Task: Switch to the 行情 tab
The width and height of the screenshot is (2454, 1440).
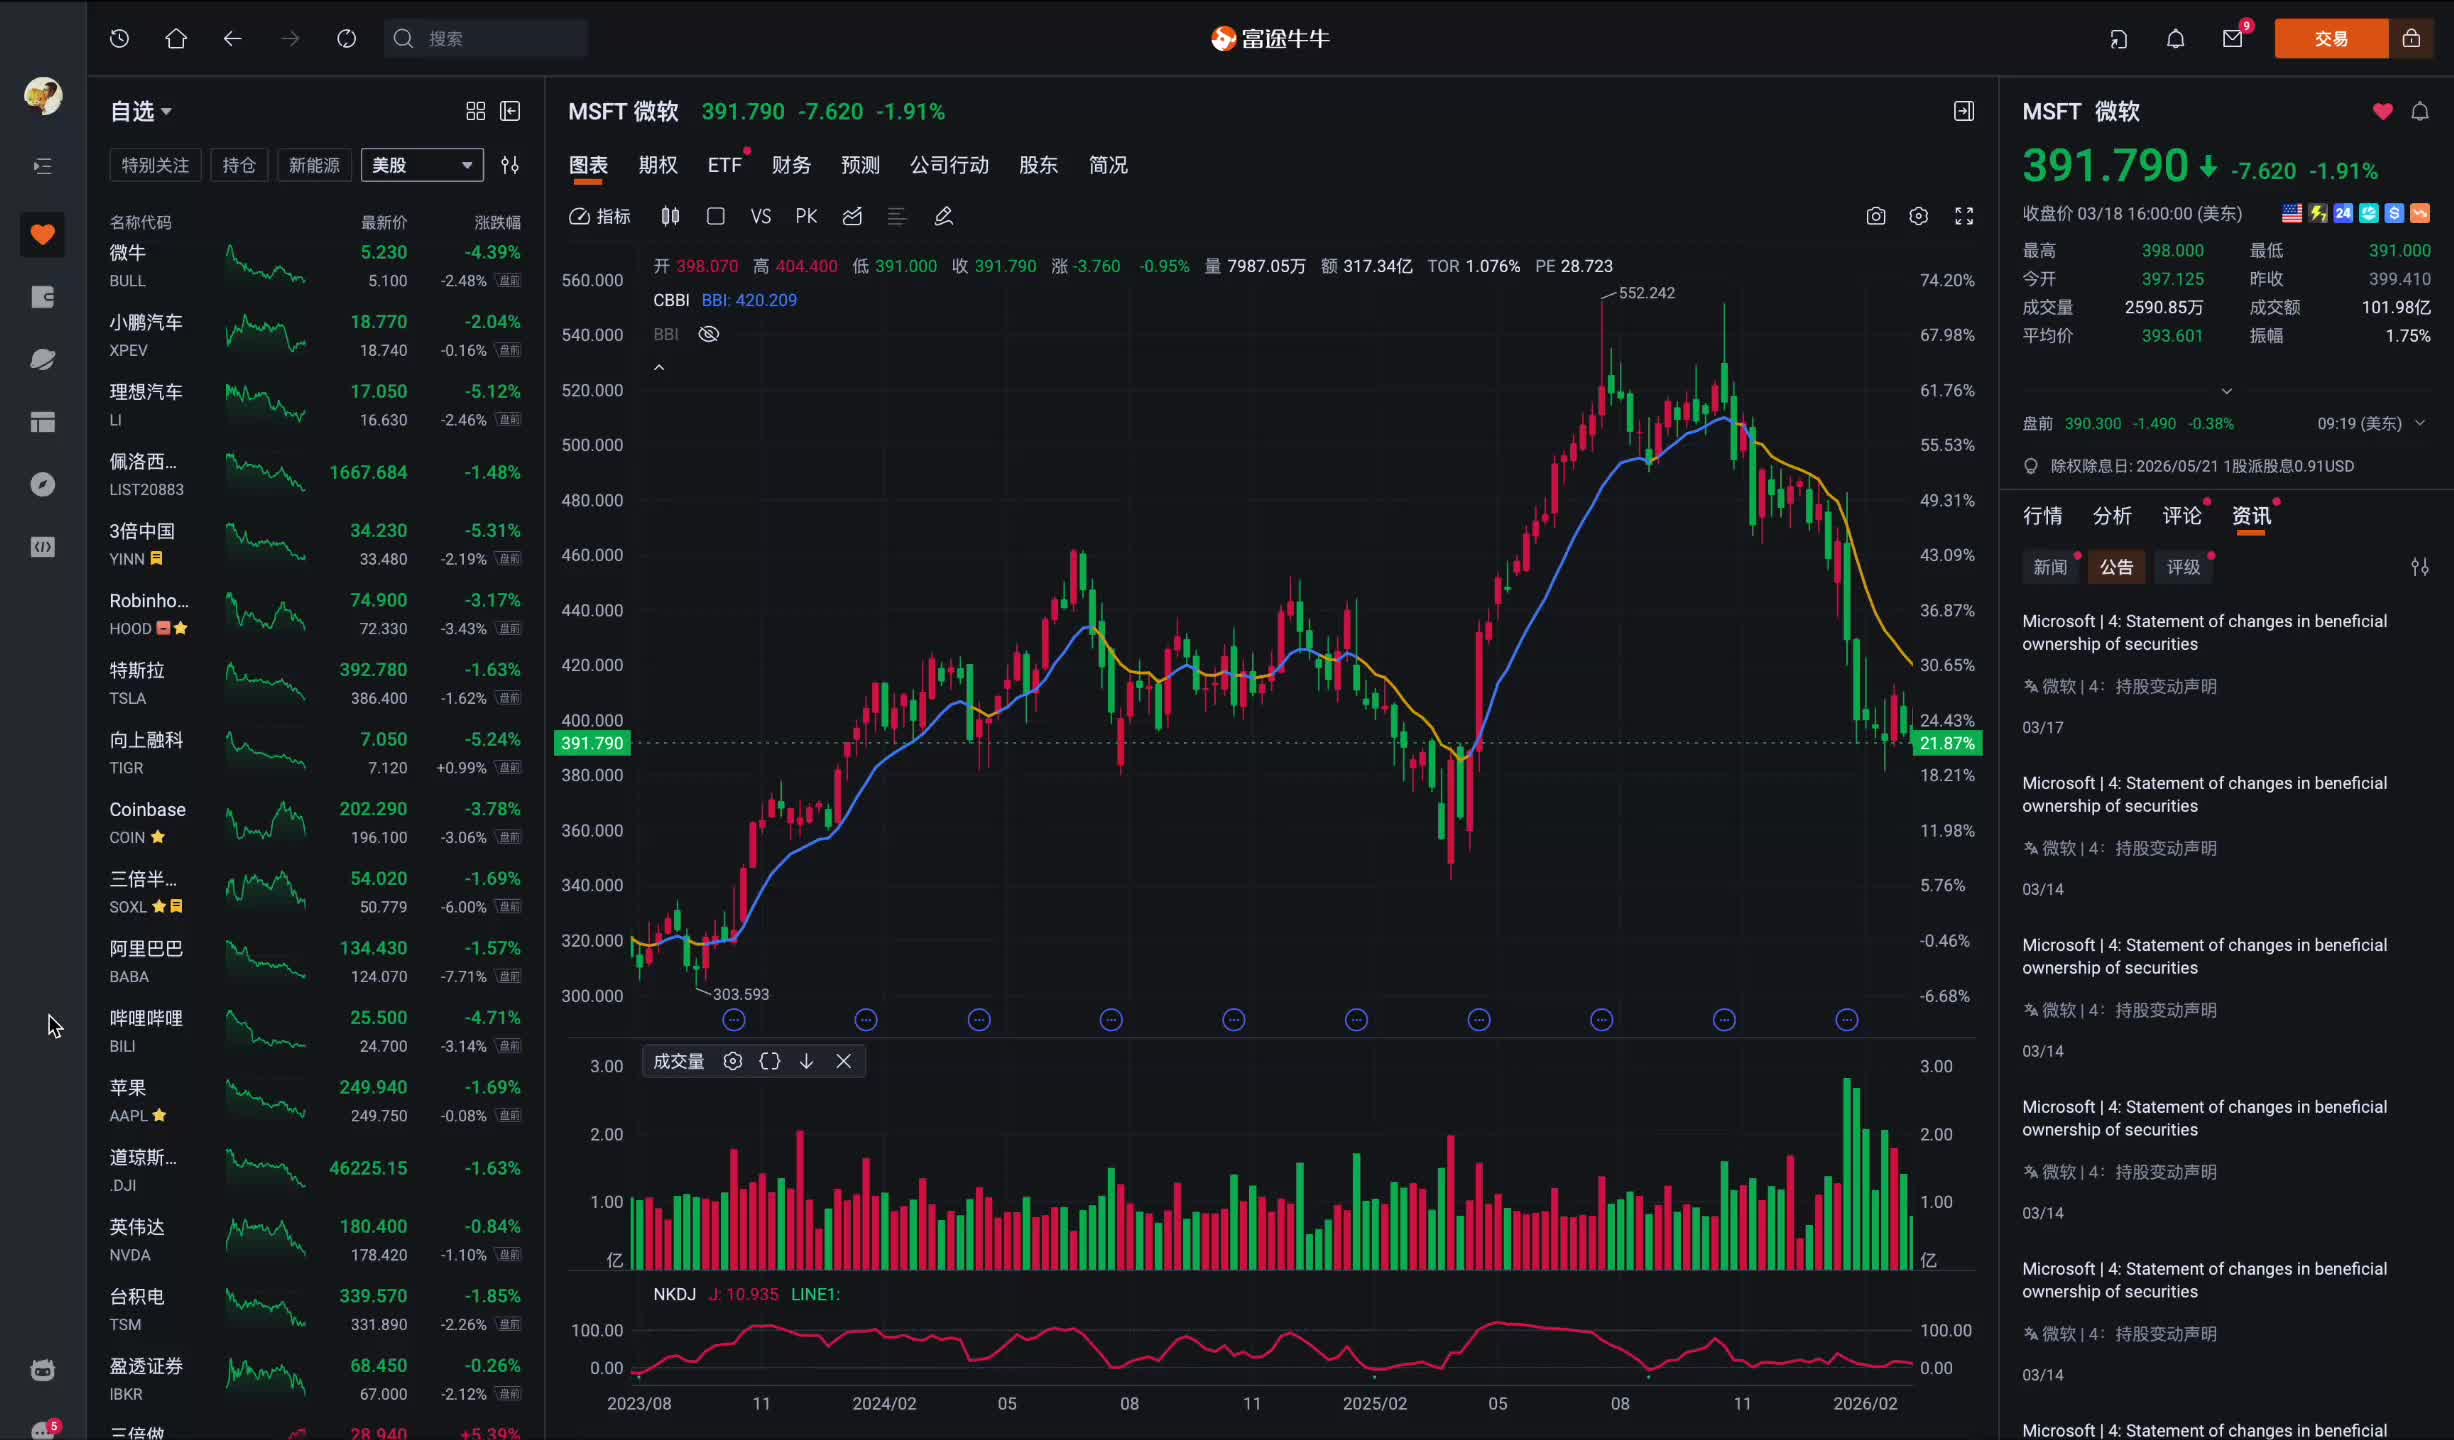Action: pos(2042,516)
